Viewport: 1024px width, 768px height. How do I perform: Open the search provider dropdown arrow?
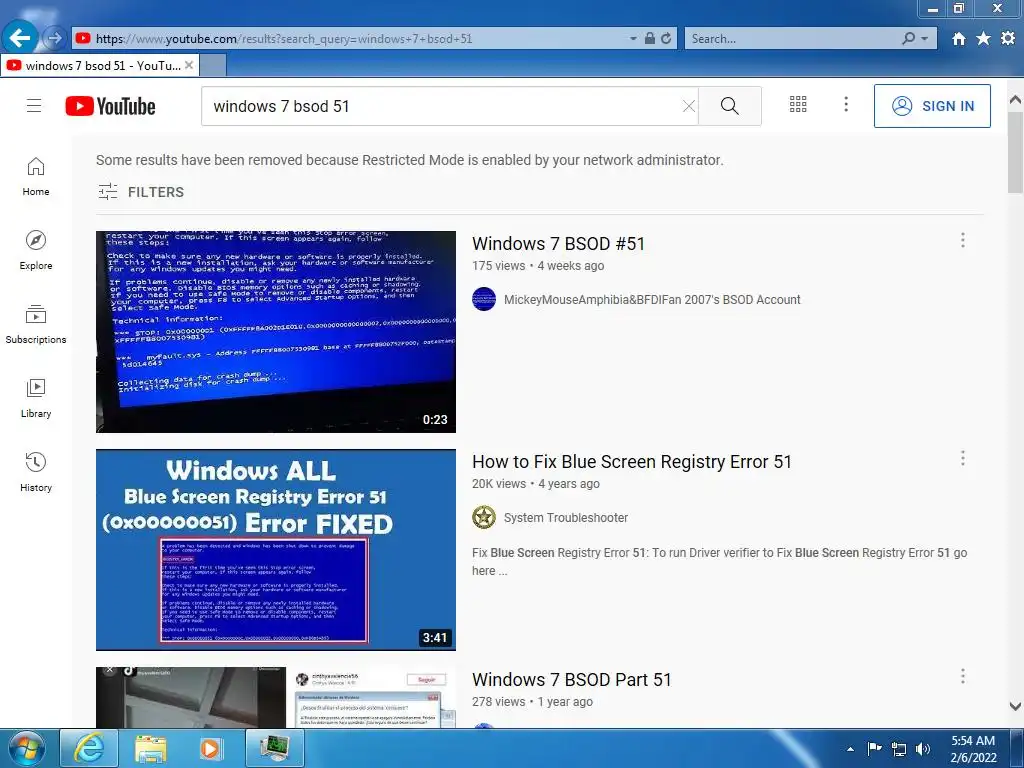[925, 39]
